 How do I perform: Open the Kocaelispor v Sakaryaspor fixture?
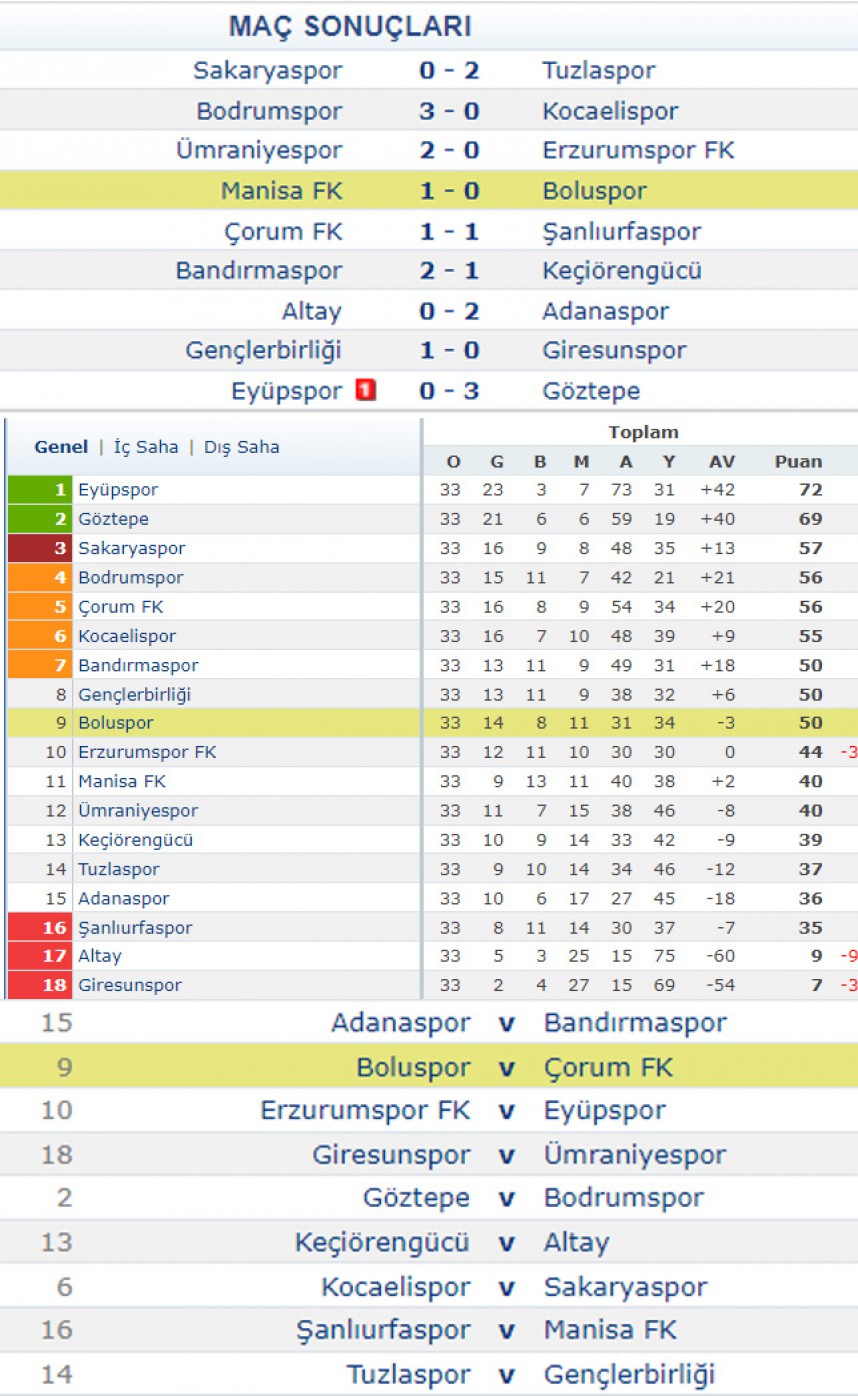point(429,1287)
